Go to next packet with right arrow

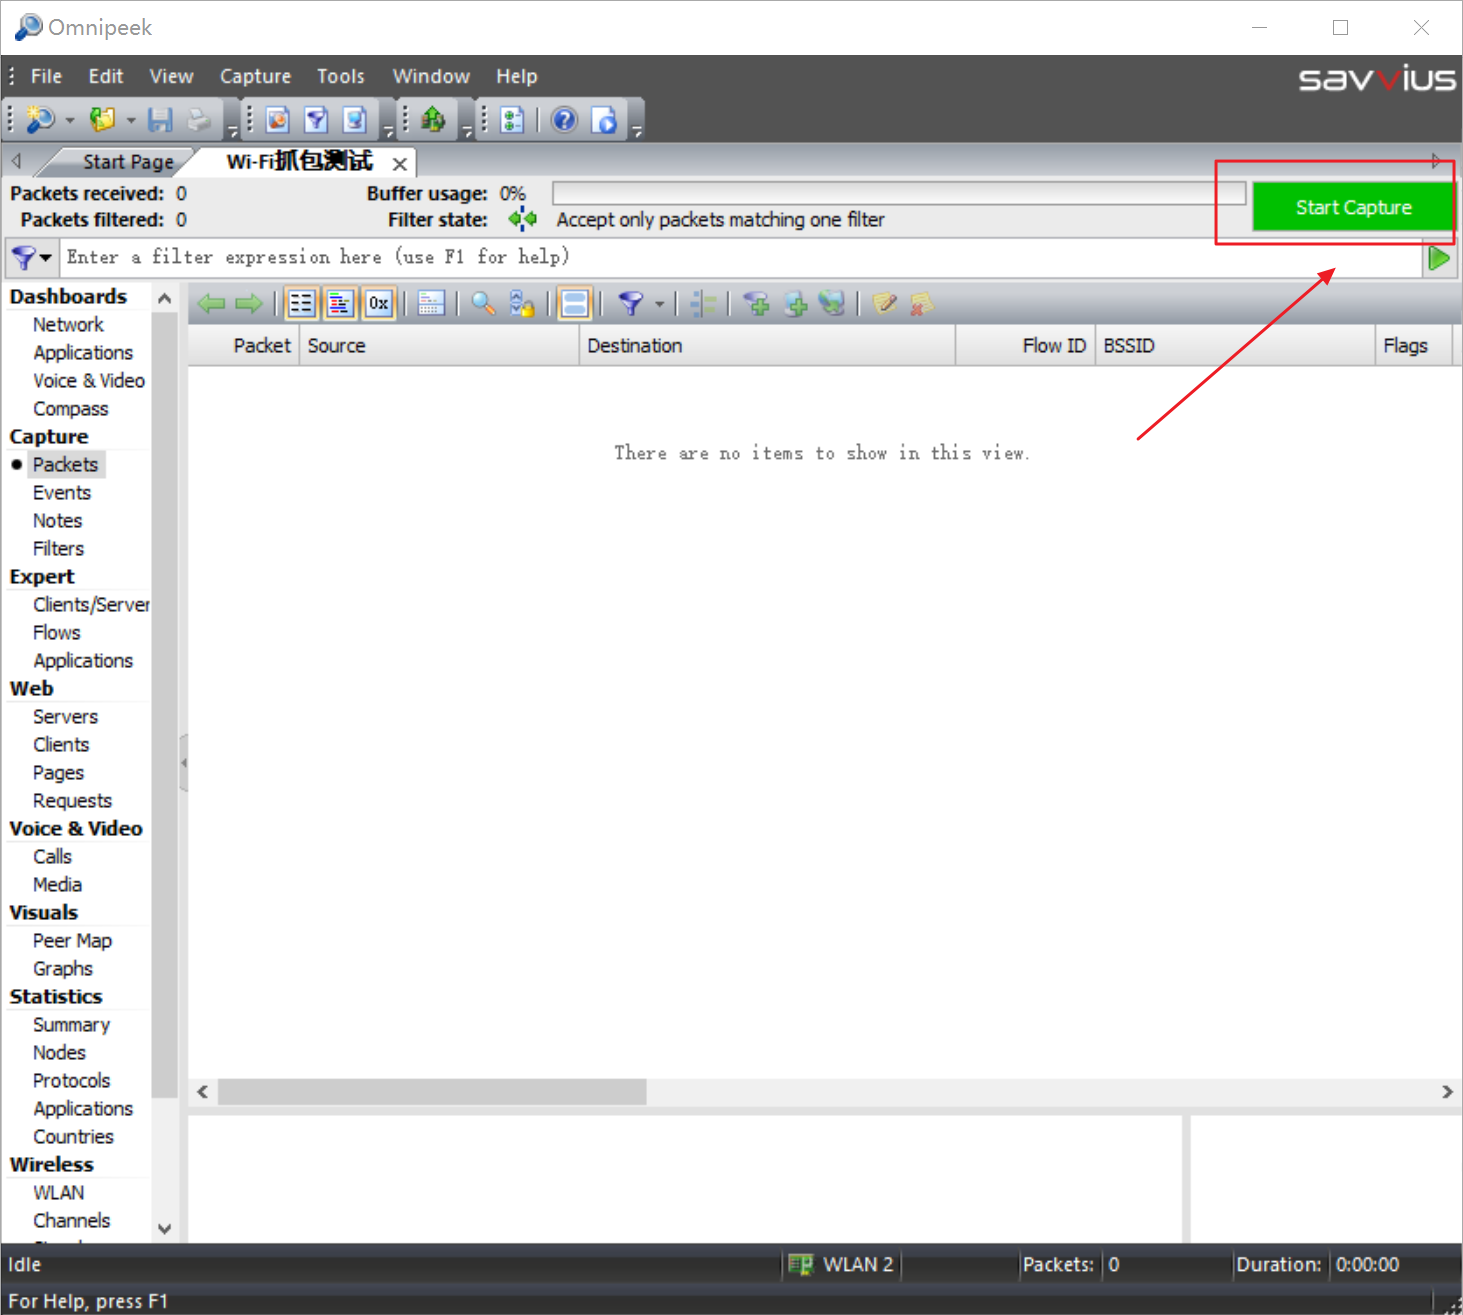click(249, 304)
